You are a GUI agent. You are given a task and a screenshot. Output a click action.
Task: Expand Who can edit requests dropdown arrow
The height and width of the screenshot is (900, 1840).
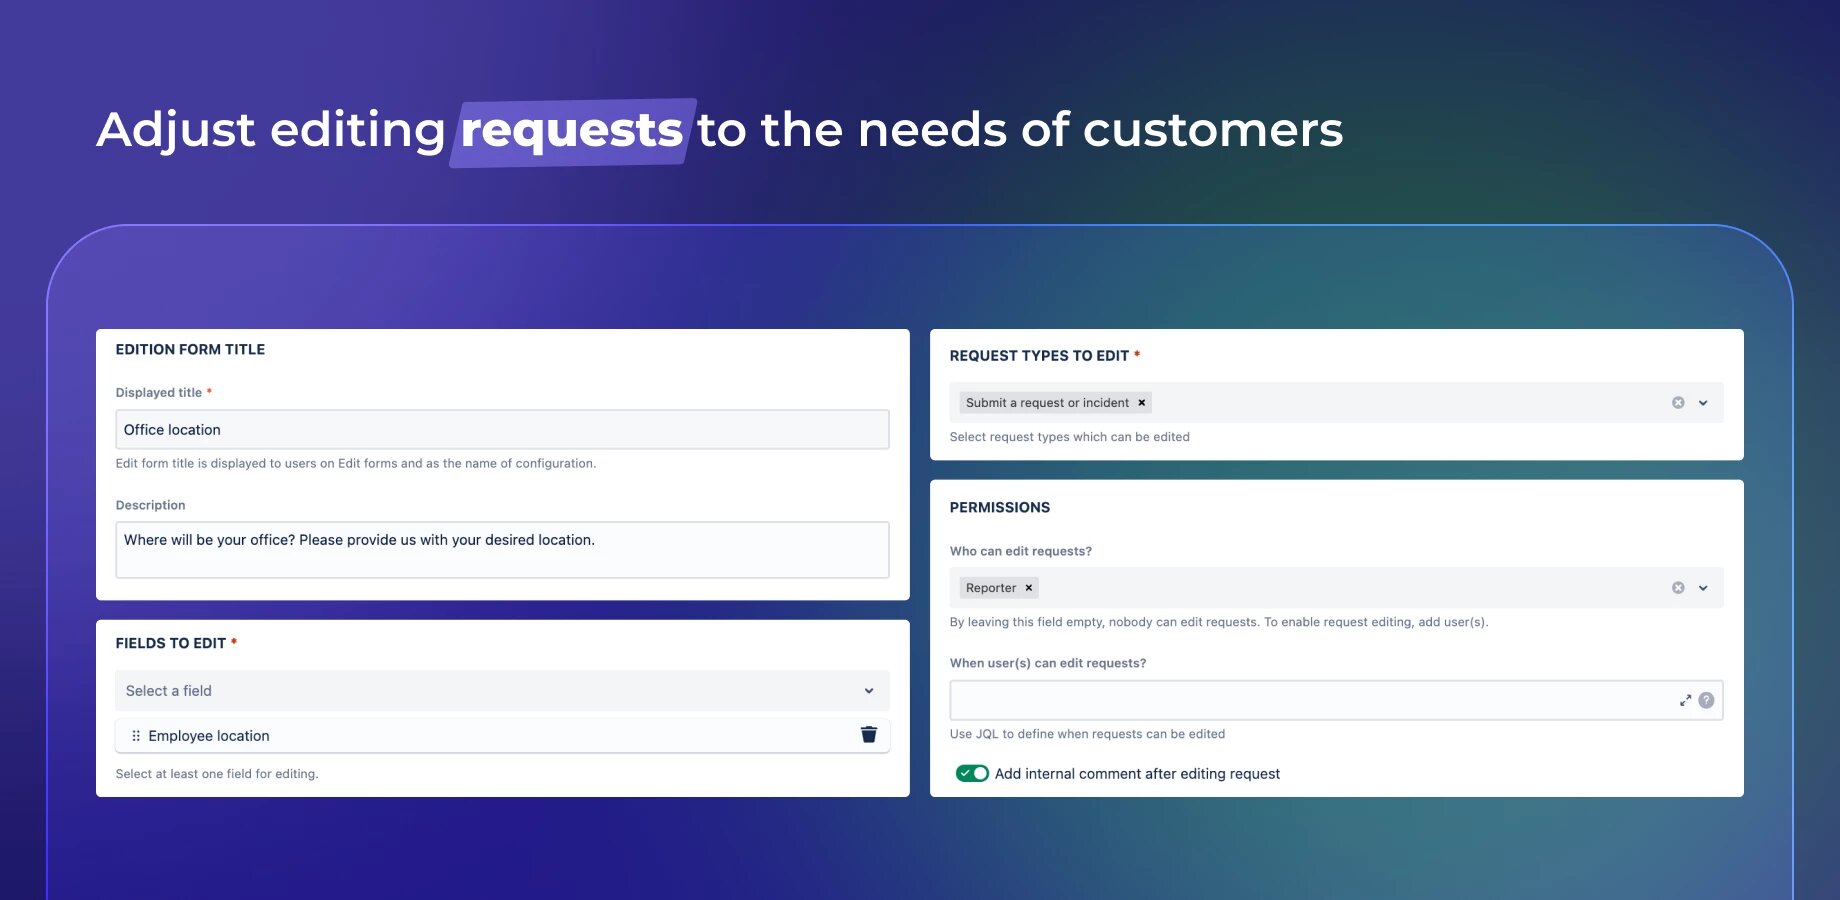click(1703, 588)
